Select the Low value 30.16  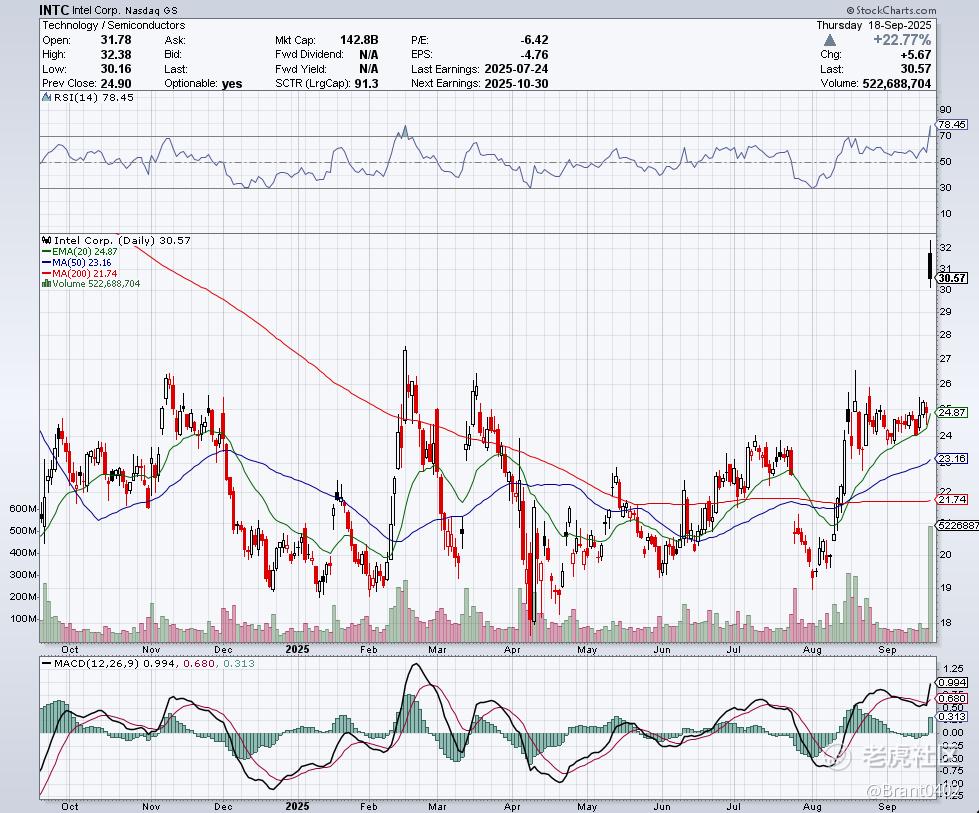[116, 69]
